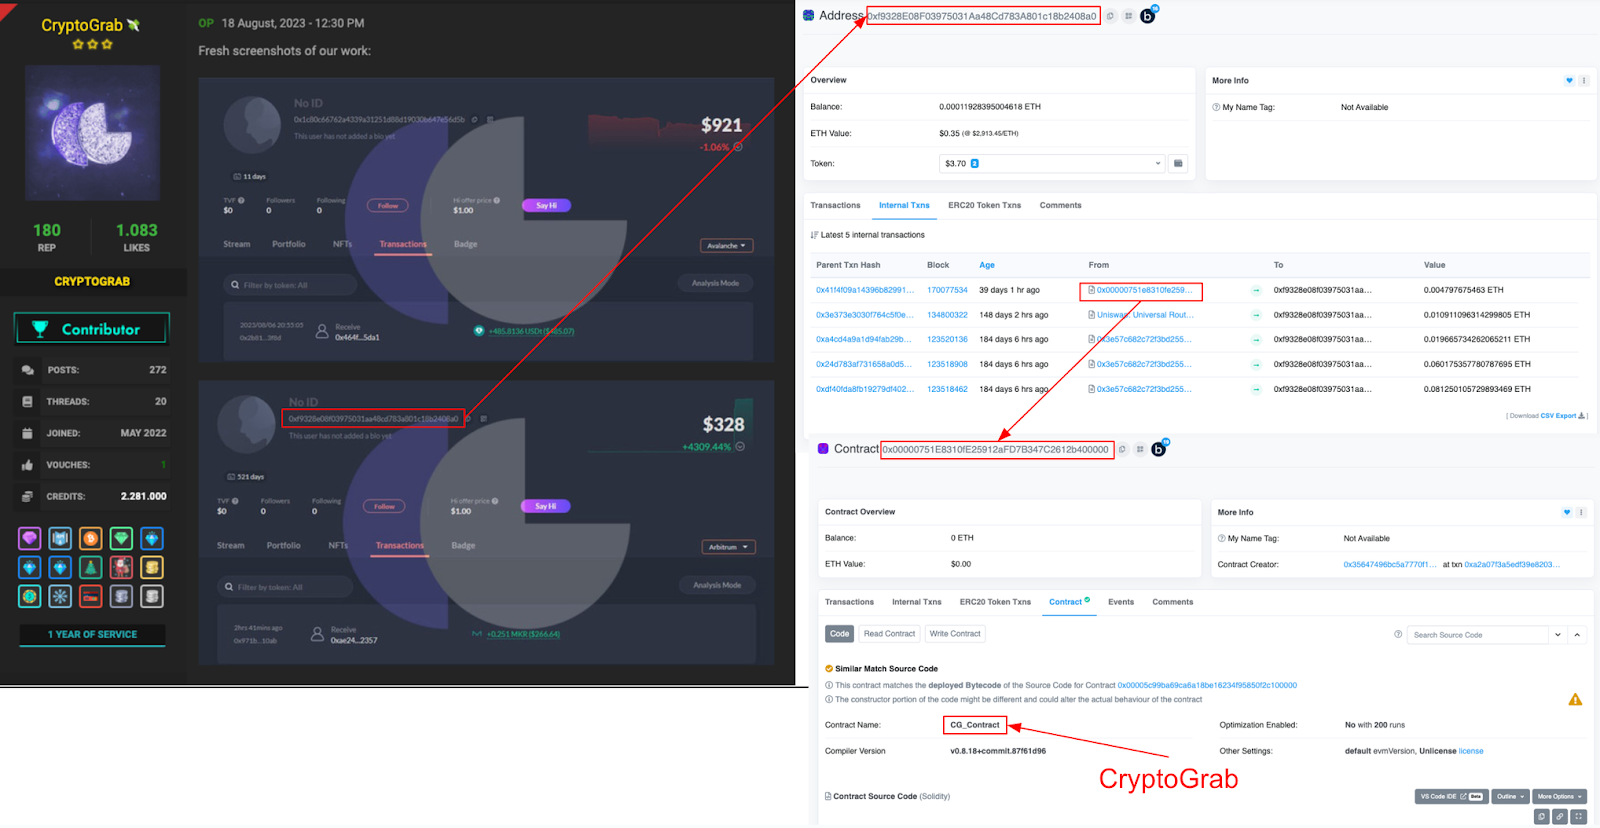The image size is (1600, 828).
Task: Open the Avalanche chain dropdown
Action: [726, 246]
